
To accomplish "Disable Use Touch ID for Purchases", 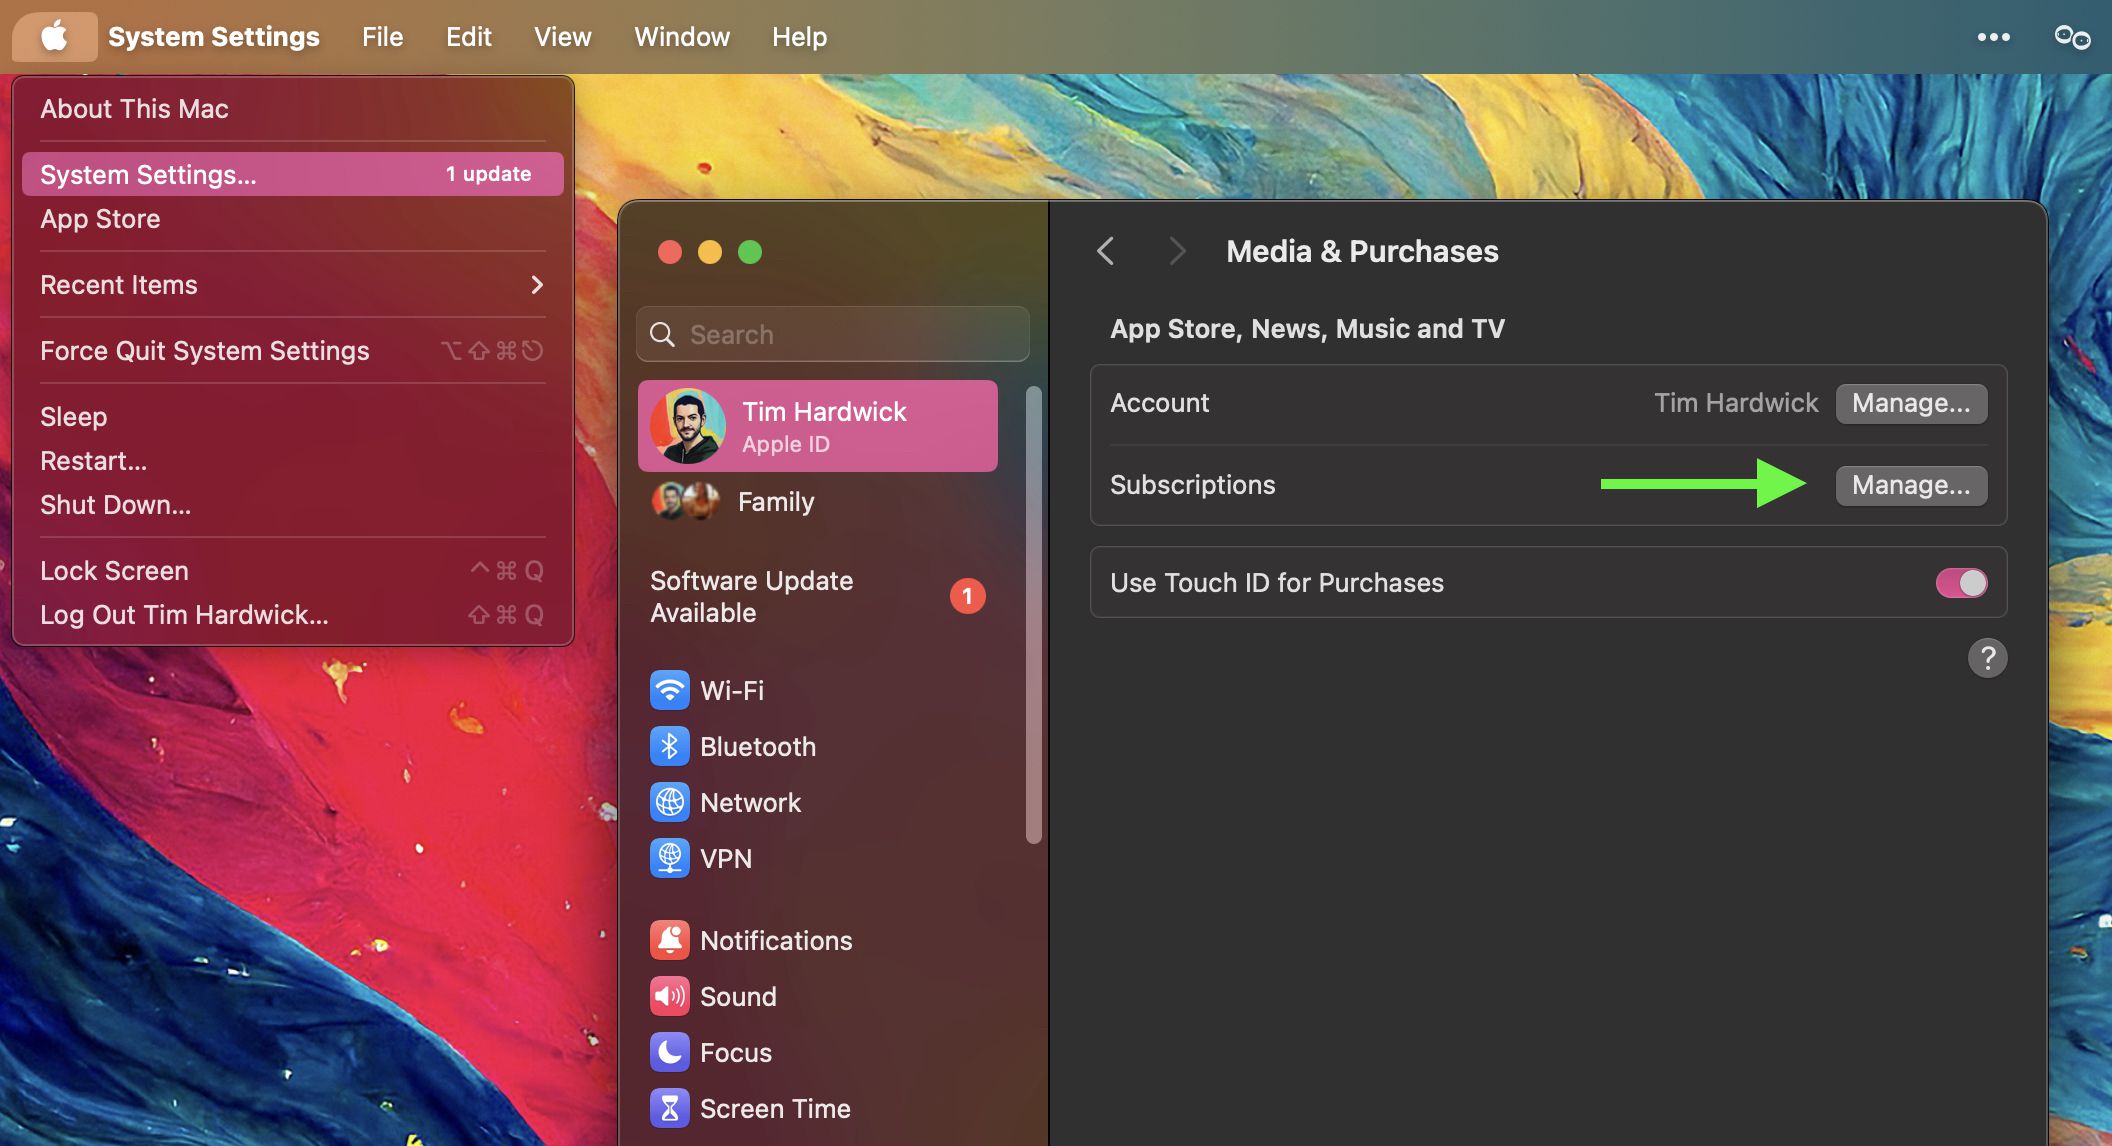I will [1961, 582].
